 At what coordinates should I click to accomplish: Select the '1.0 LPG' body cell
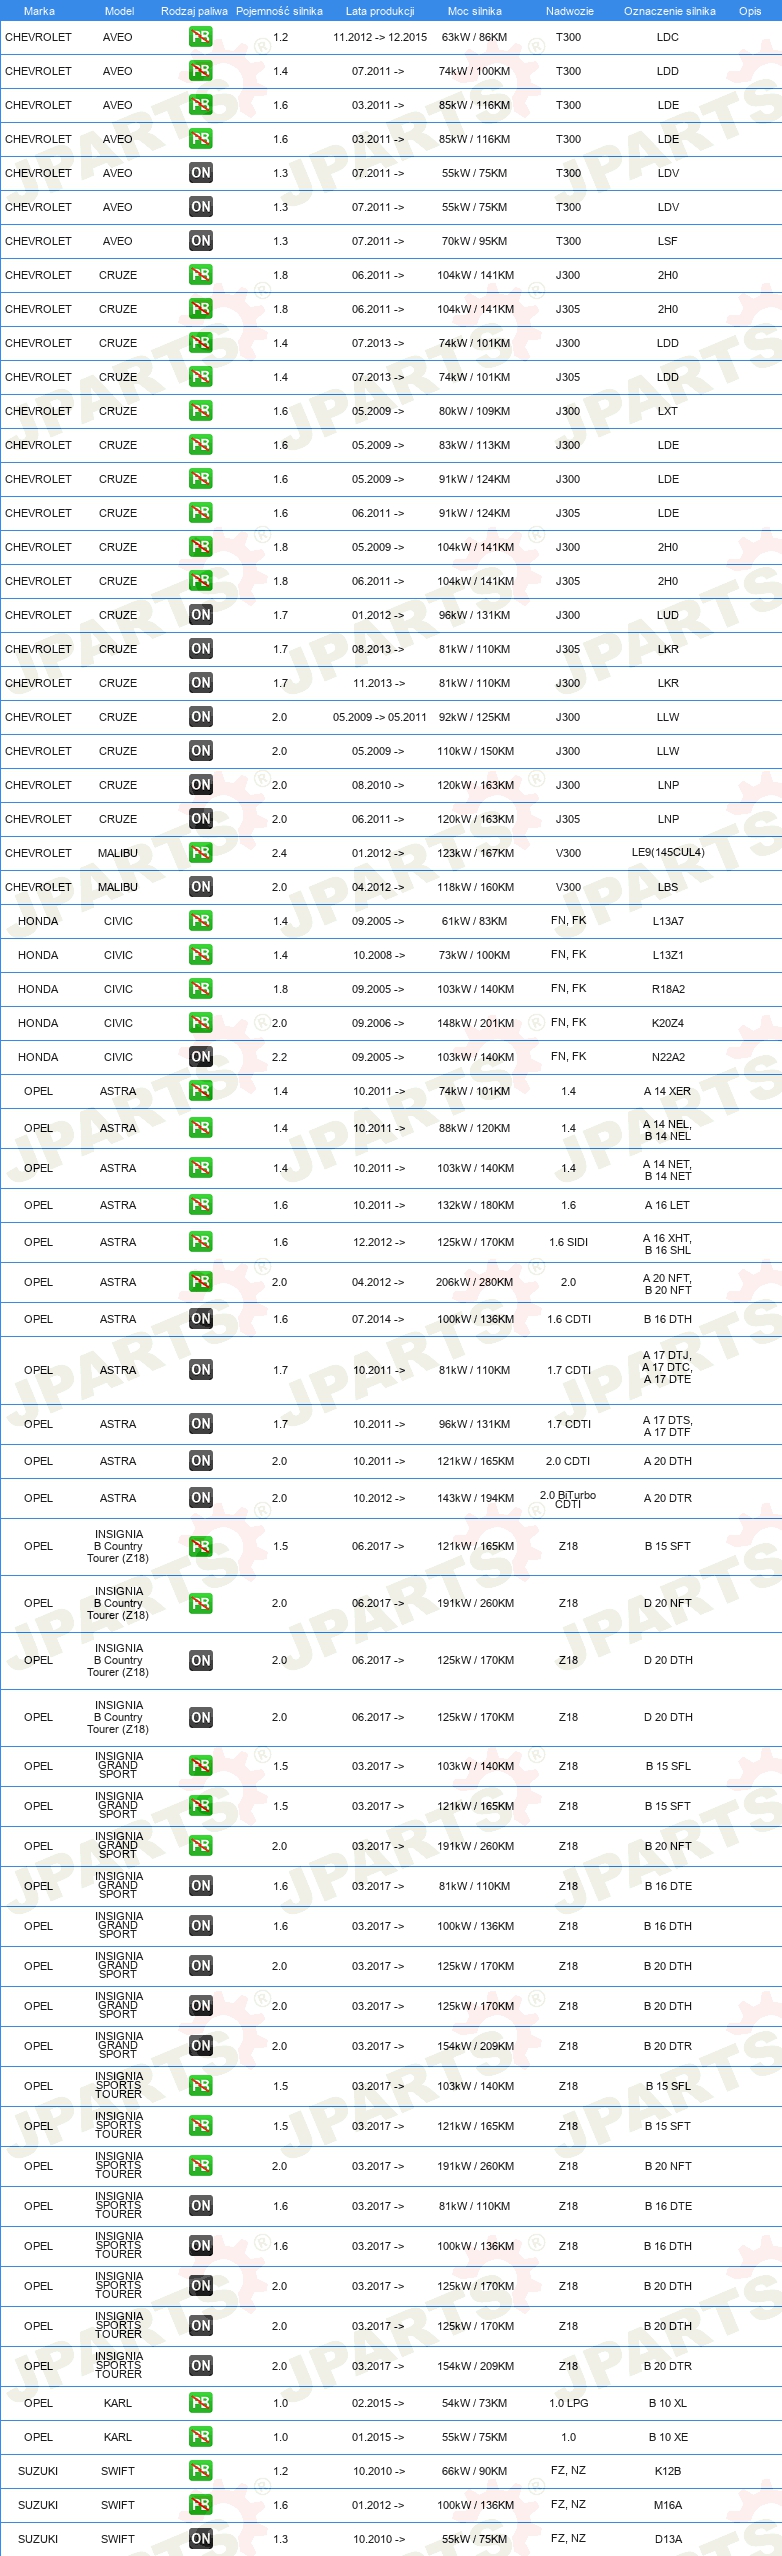tap(568, 2403)
